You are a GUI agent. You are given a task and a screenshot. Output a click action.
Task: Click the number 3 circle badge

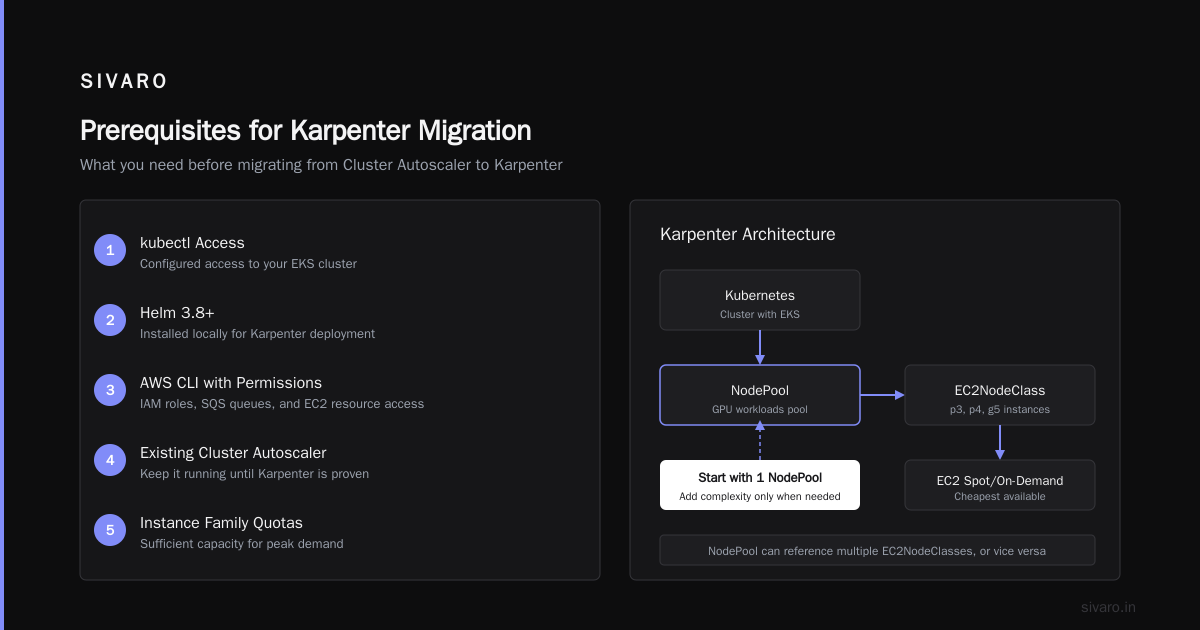click(x=110, y=390)
